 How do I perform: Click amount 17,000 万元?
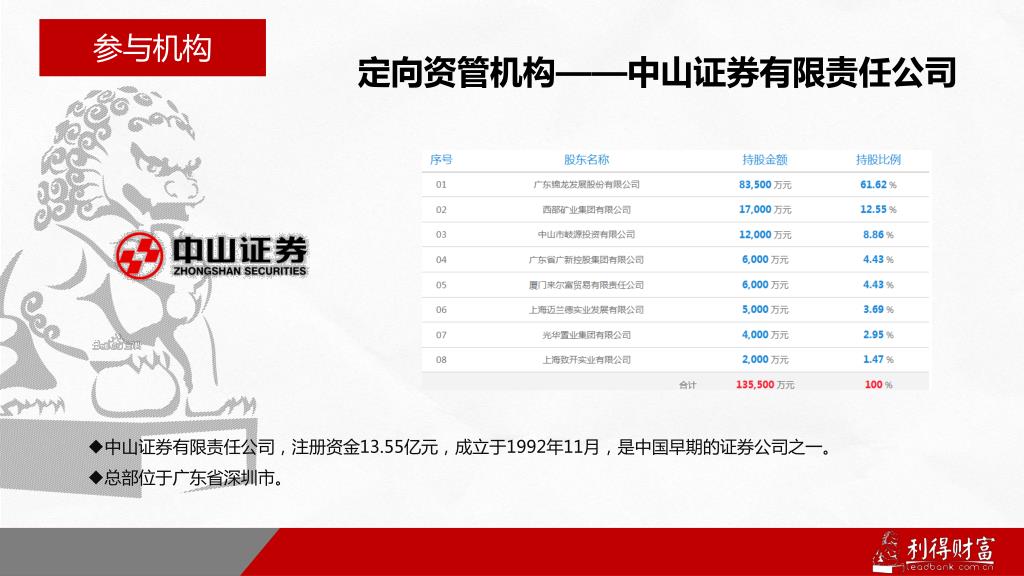click(765, 210)
